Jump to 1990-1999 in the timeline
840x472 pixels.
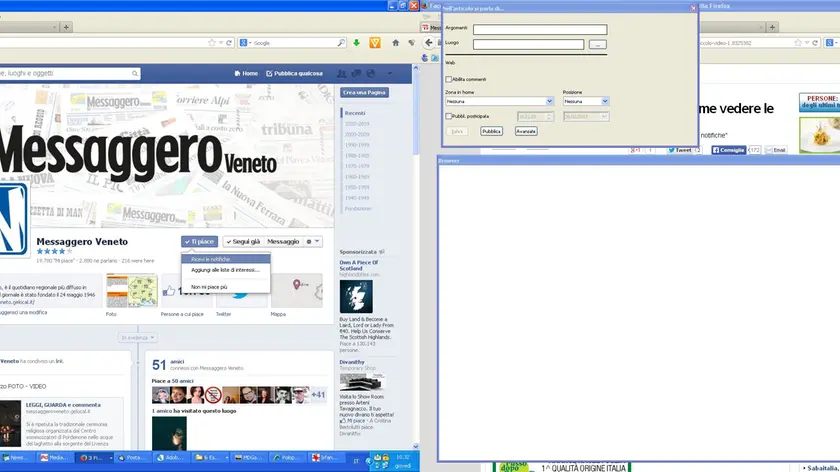357,145
